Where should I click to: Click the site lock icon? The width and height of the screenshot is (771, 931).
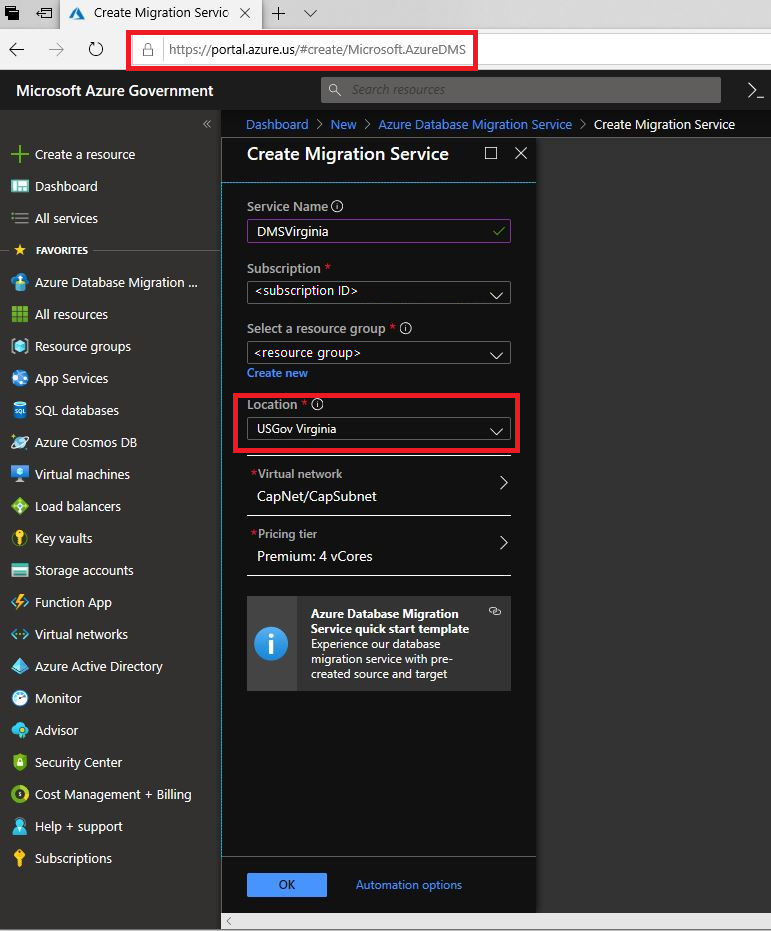point(148,49)
